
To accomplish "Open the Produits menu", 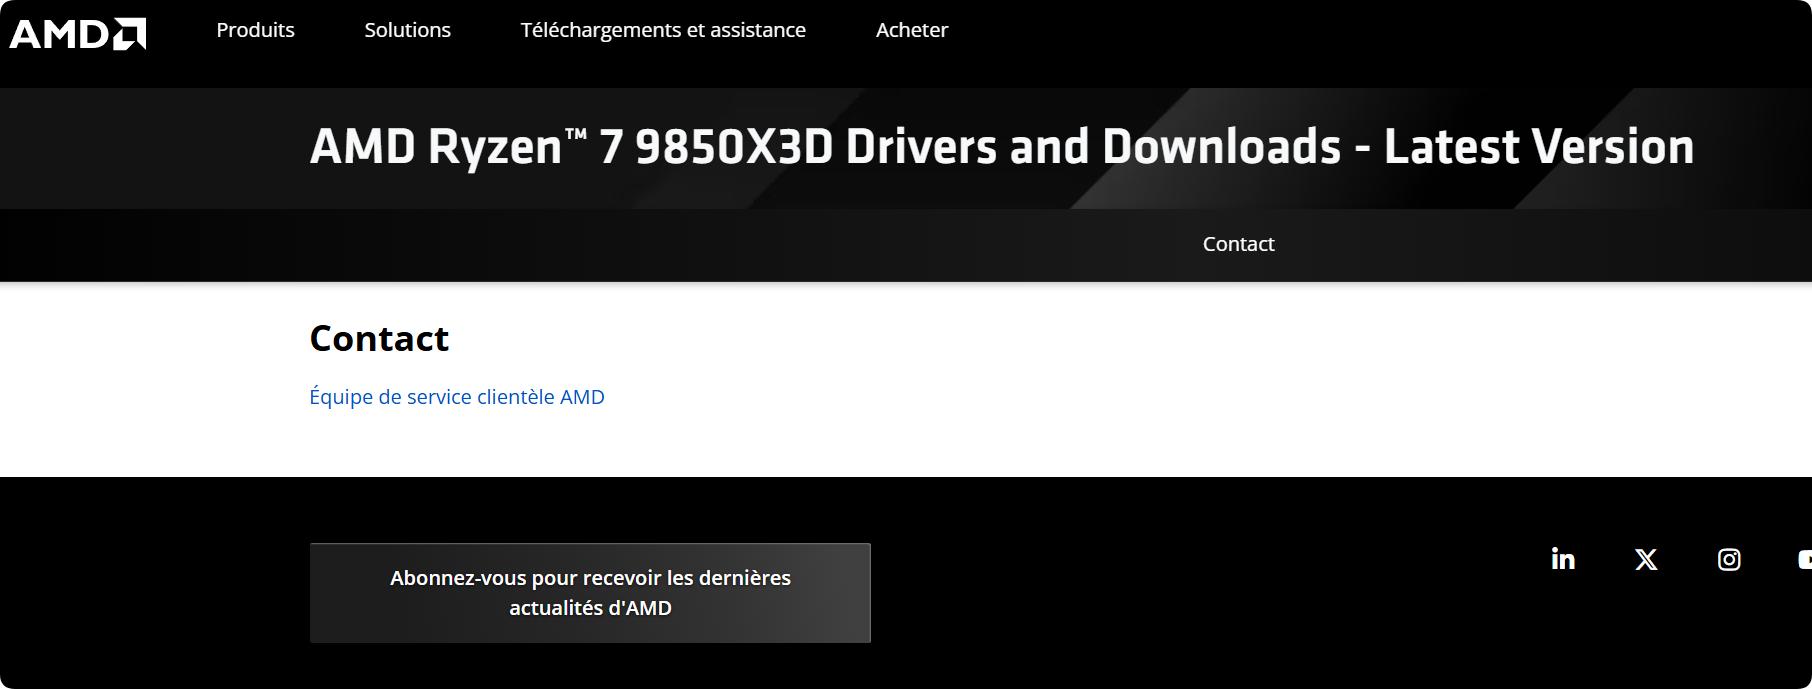I will pos(255,30).
